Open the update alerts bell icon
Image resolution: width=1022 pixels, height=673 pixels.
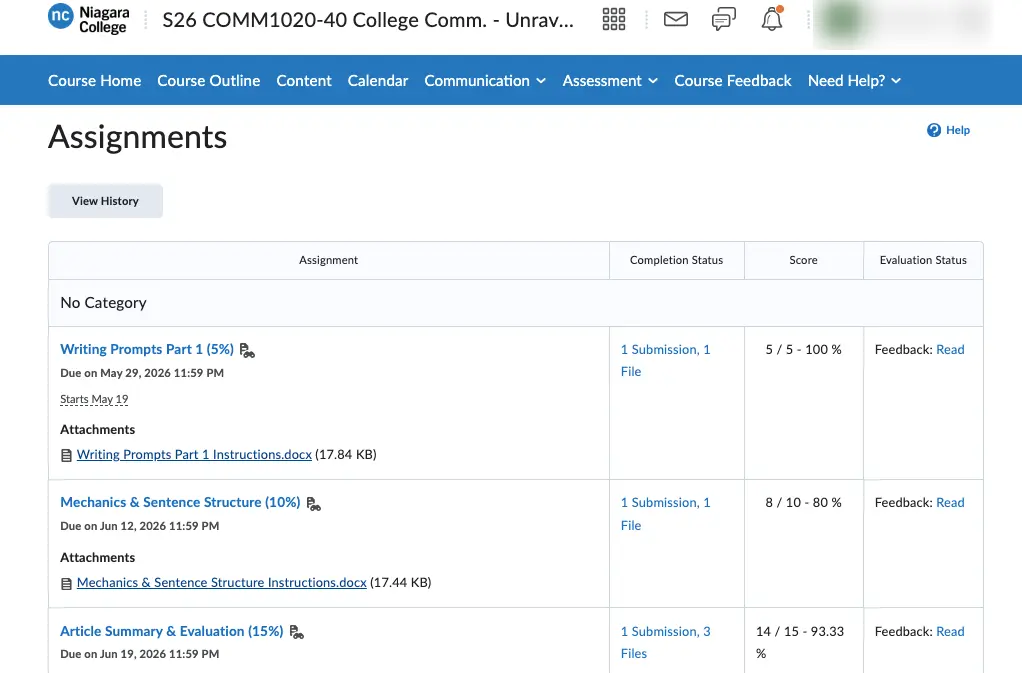(772, 19)
